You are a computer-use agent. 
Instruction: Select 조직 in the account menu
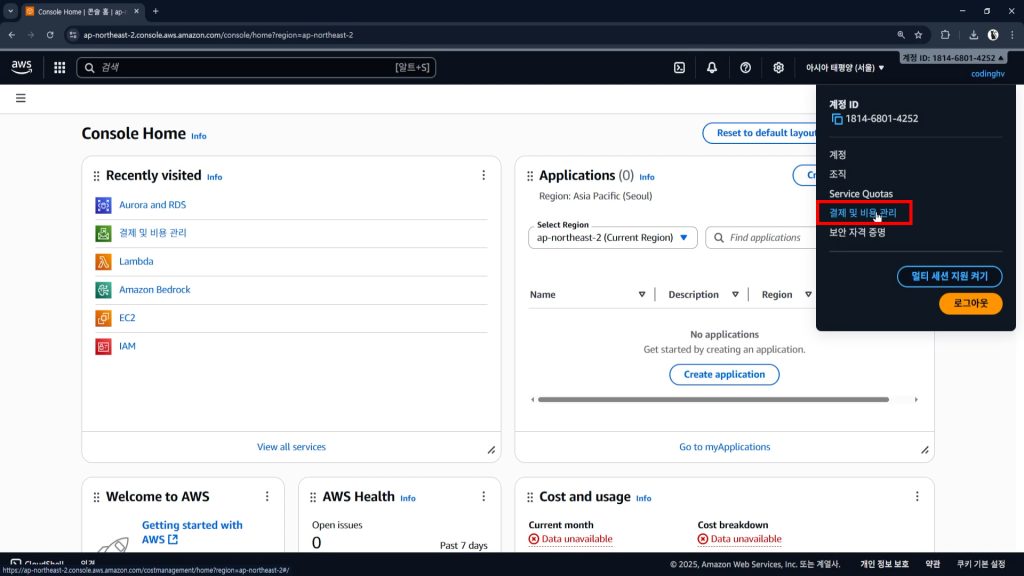(838, 174)
